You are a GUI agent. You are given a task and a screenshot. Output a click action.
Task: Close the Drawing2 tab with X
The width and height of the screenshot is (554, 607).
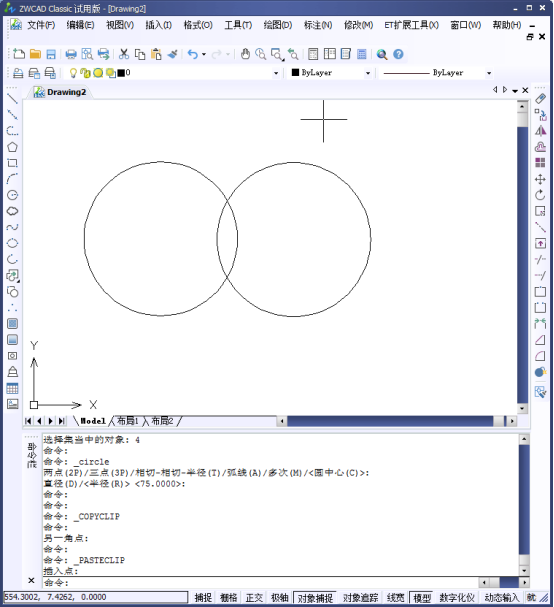click(x=525, y=90)
